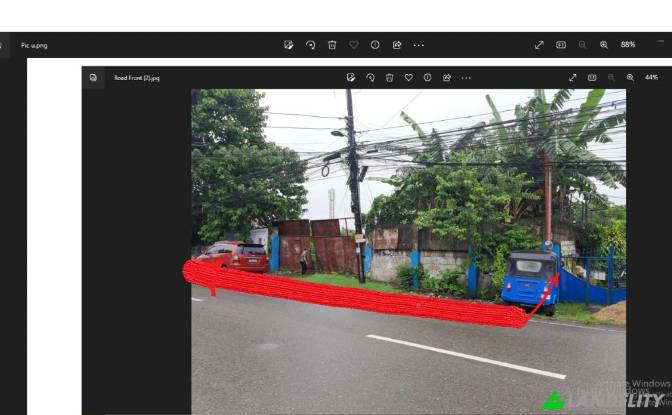Rotate the Pic u.png image
Viewport: 672px width, 415px height.
coord(310,45)
